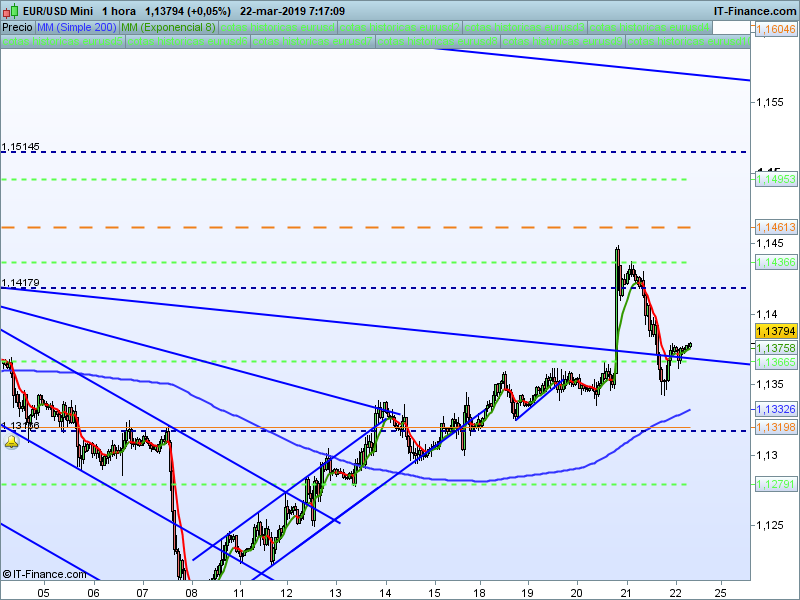Click the 1,145 price axis label

pos(770,243)
